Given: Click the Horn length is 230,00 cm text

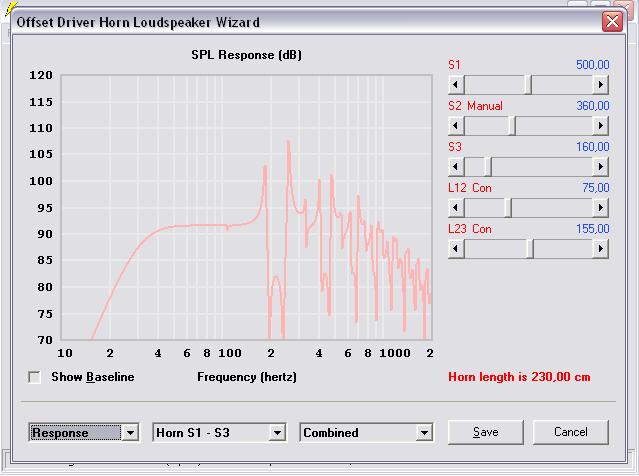Looking at the screenshot, I should pyautogui.click(x=519, y=377).
